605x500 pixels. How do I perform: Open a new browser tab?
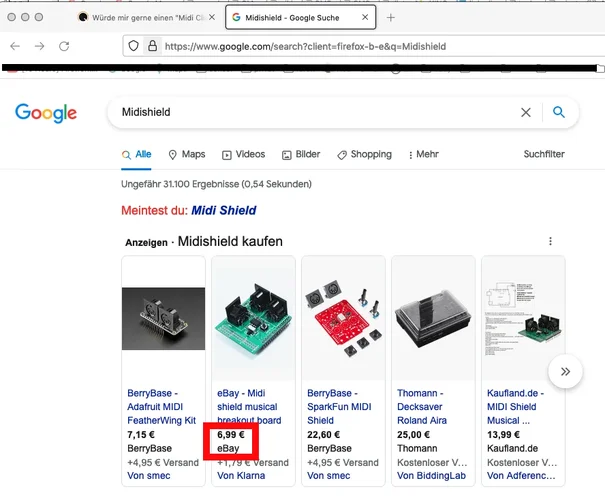[390, 18]
